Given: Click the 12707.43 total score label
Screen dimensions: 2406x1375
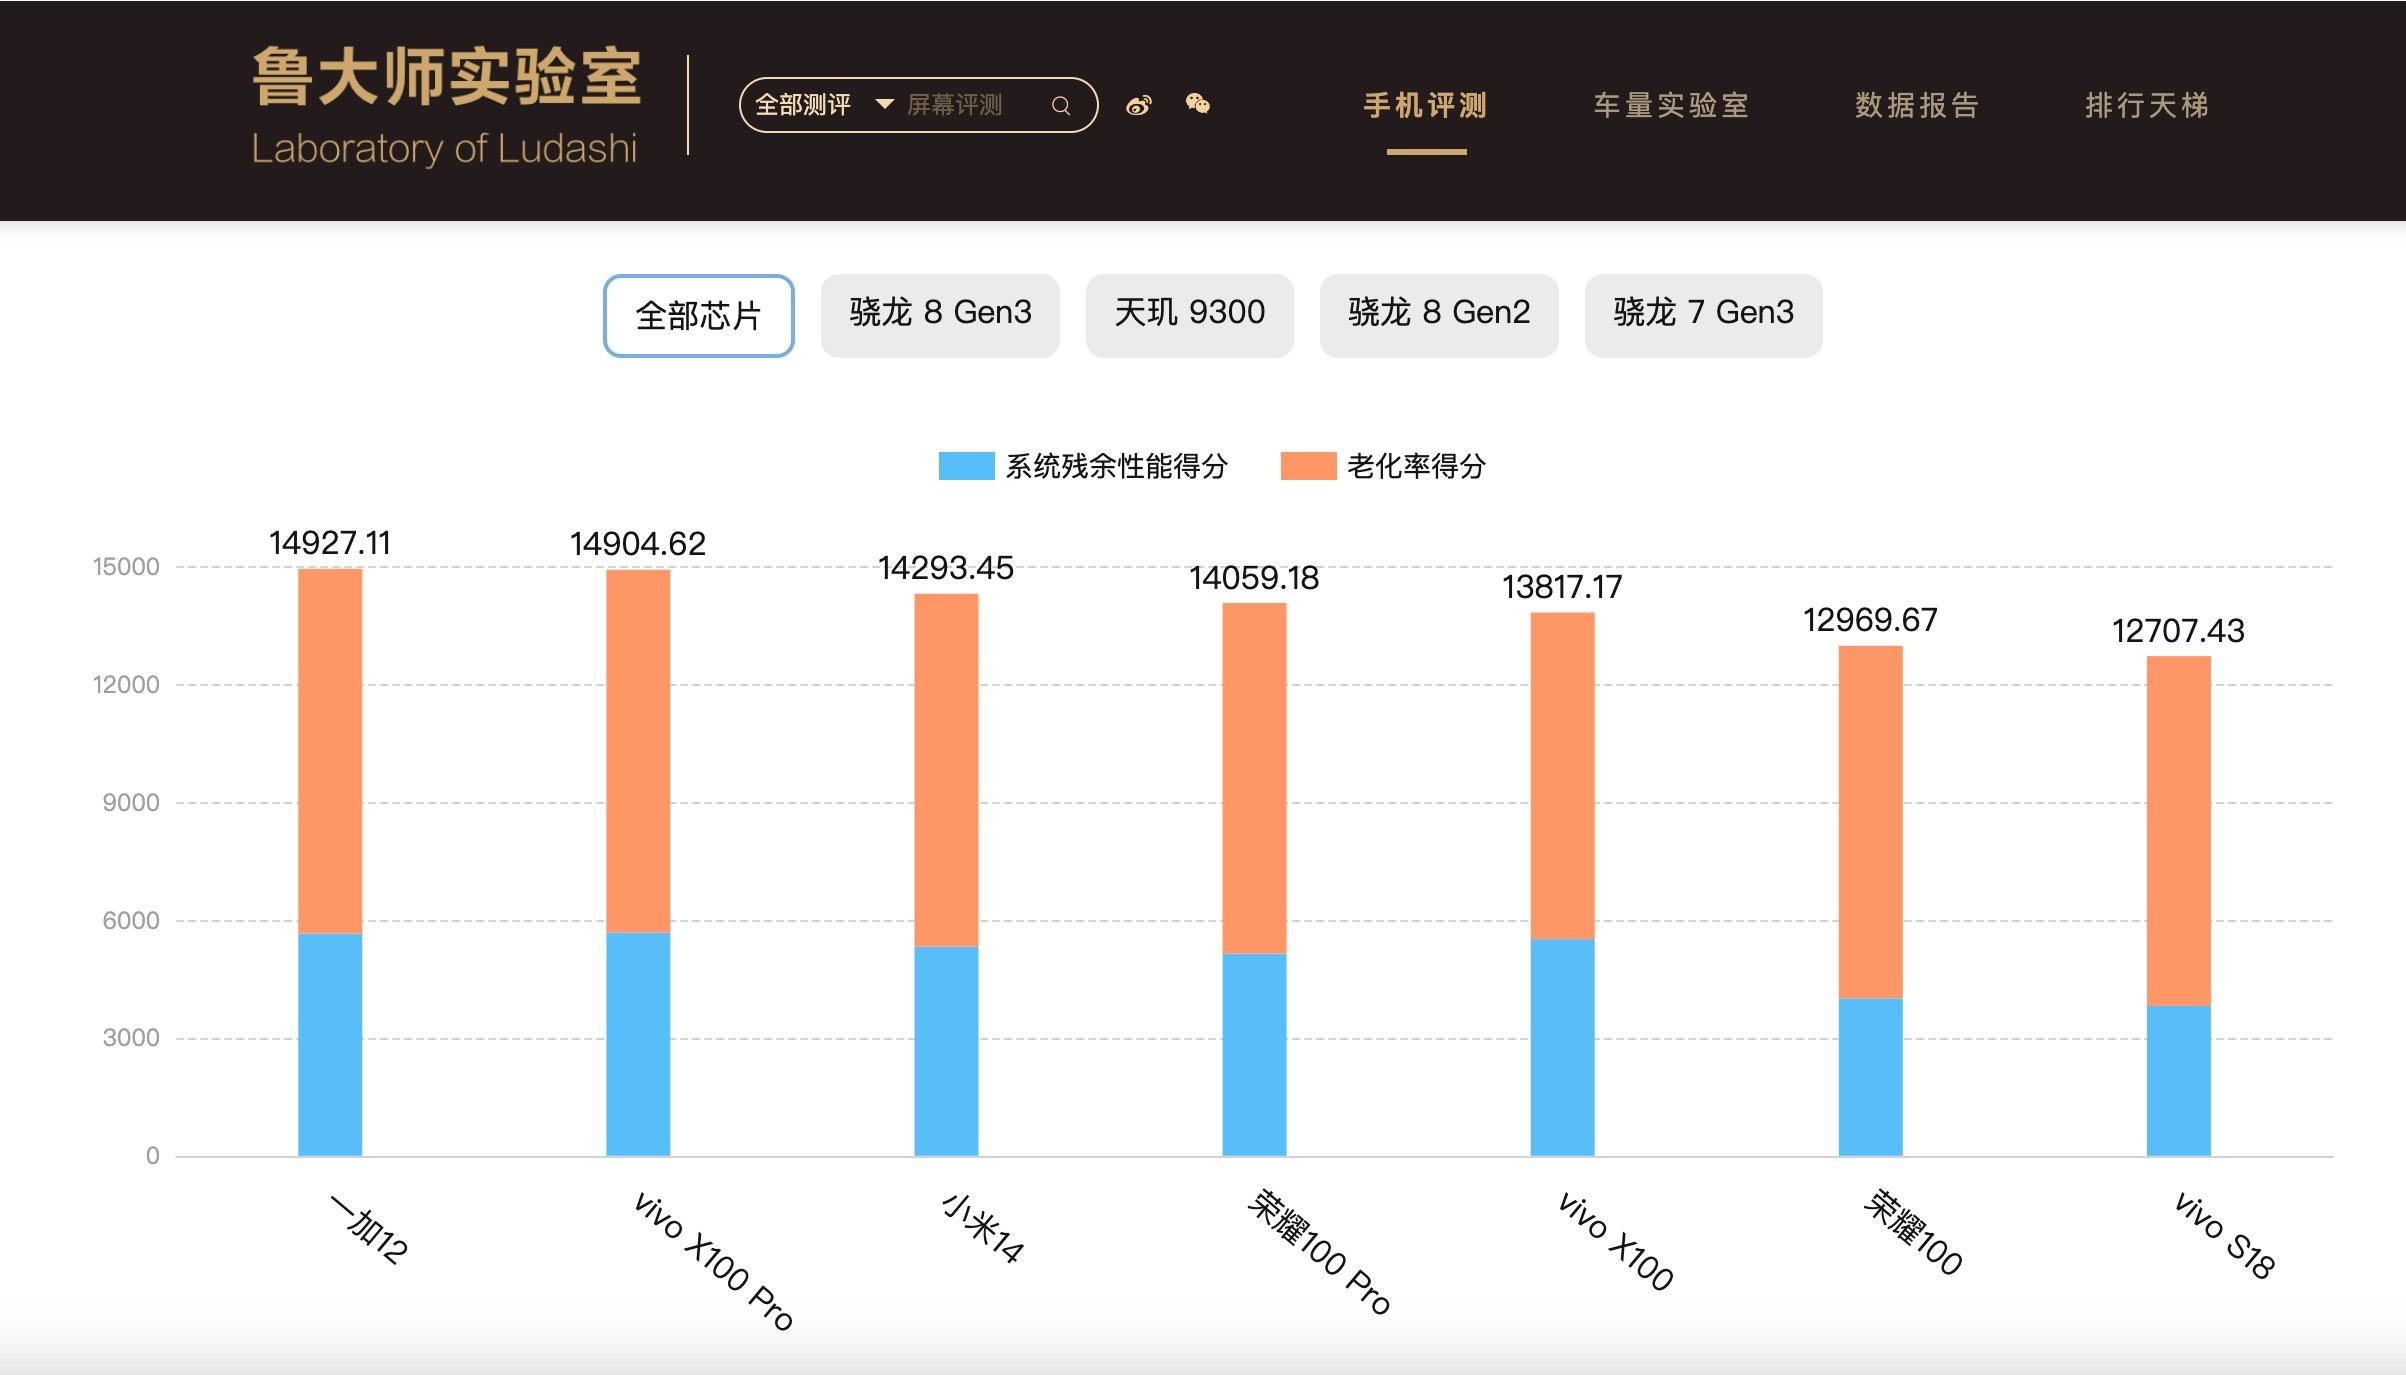Looking at the screenshot, I should (2178, 631).
